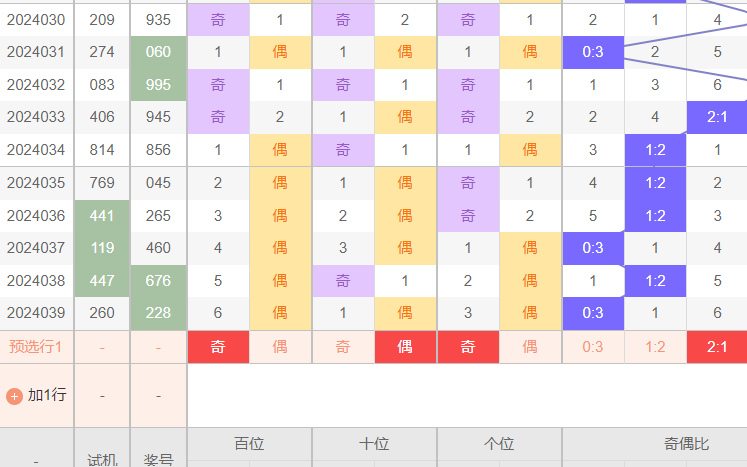Screen dimensions: 747x467
Task: Click green test number 441 in row 2024036
Action: pyautogui.click(x=102, y=216)
